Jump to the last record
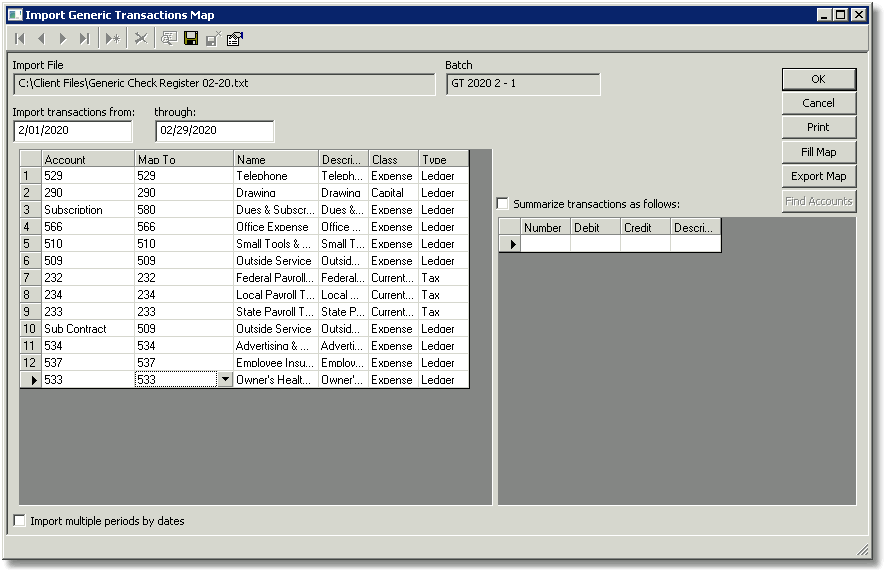 click(x=84, y=39)
